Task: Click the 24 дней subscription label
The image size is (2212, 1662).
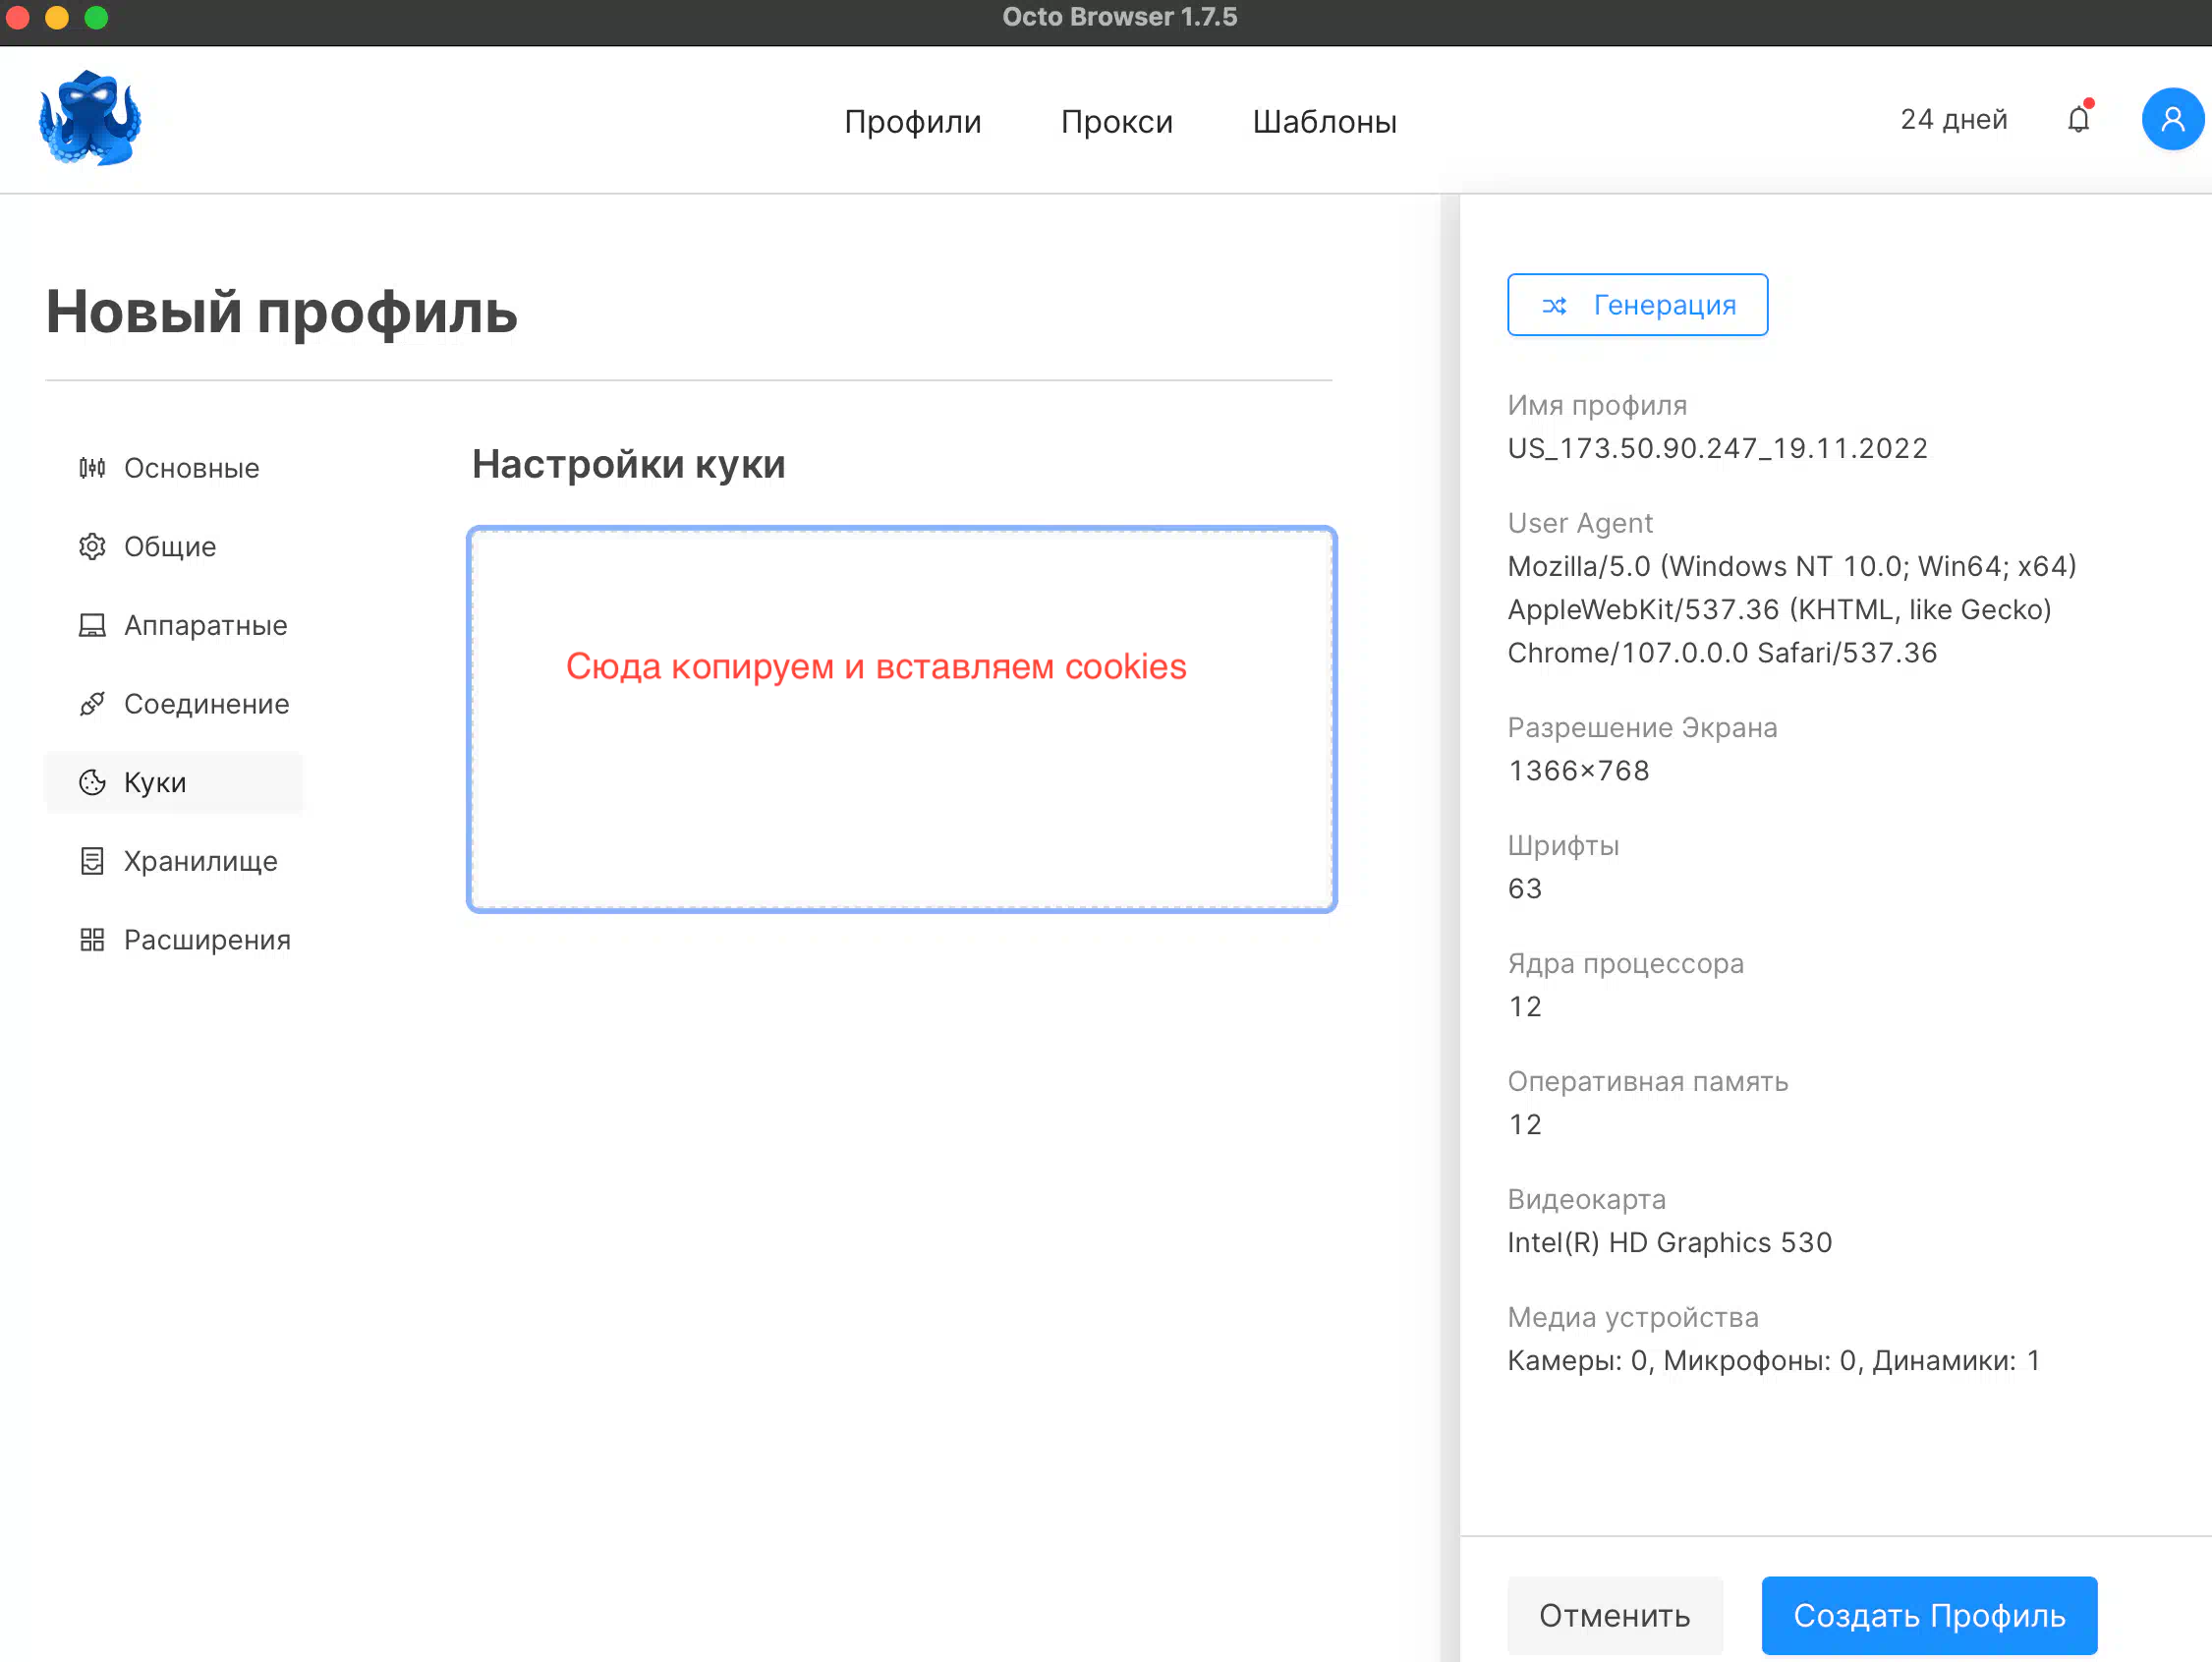Action: (x=1952, y=119)
